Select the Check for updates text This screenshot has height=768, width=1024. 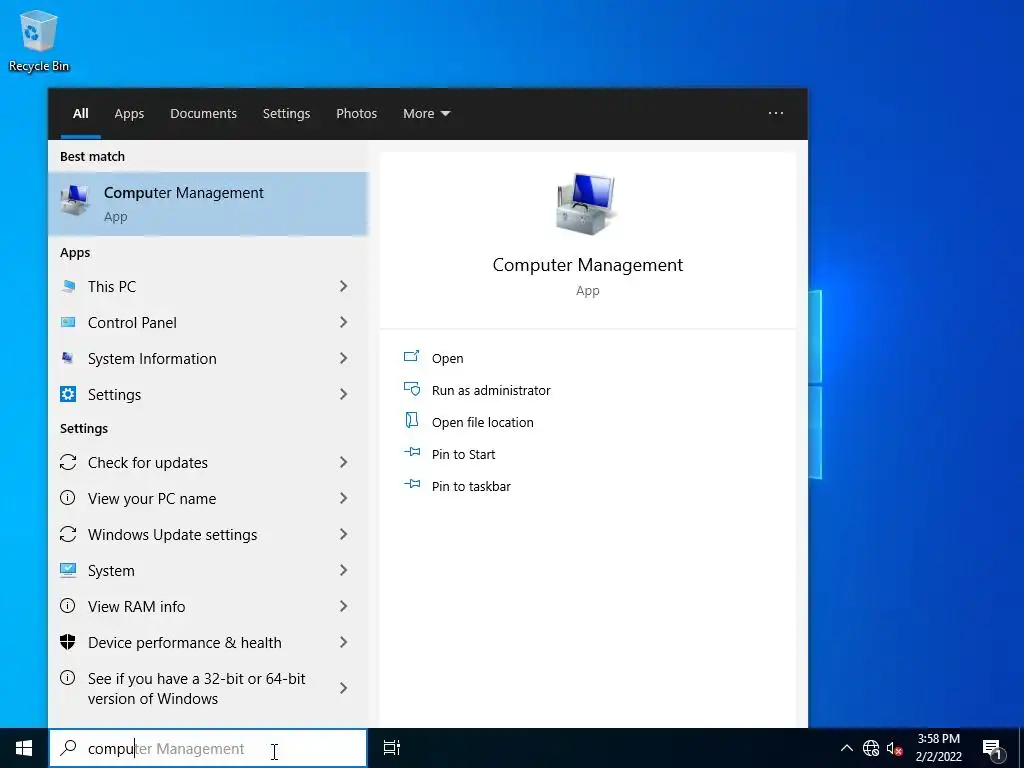148,462
